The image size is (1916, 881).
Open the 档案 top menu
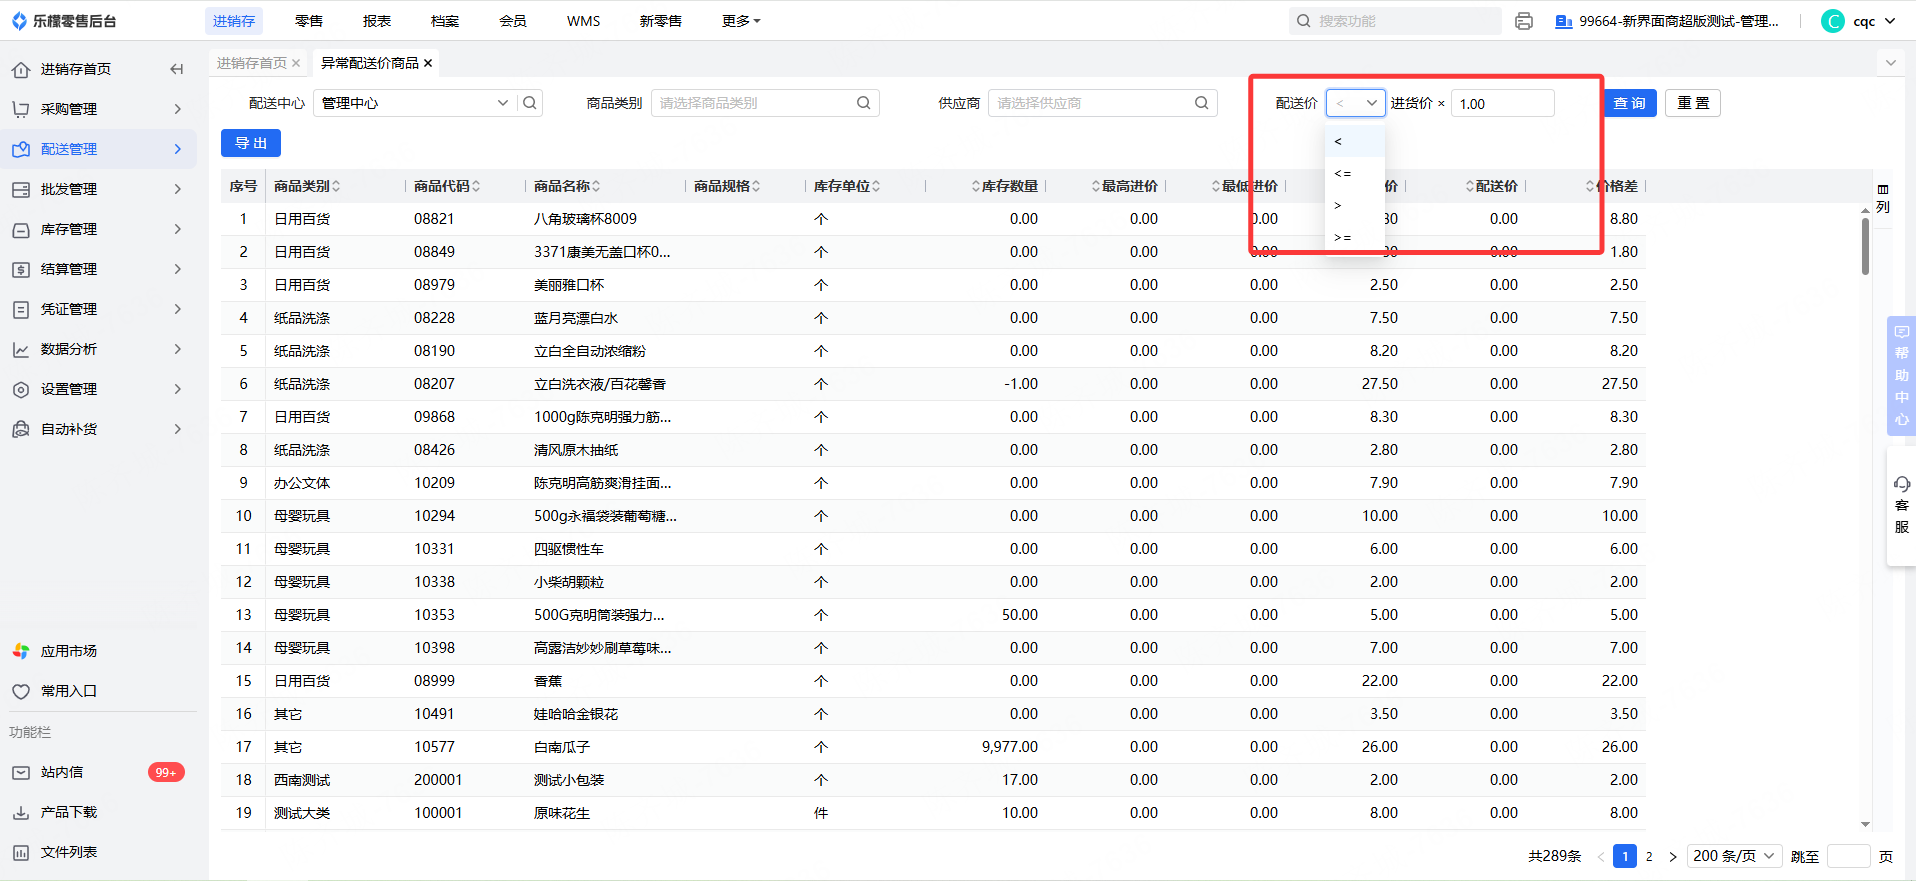pos(445,21)
